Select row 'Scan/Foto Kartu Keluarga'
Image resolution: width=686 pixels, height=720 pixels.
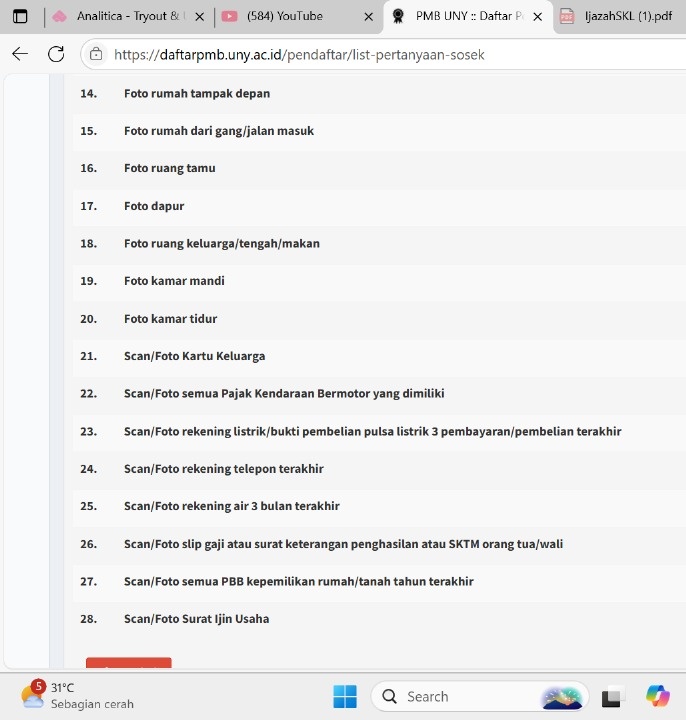379,356
